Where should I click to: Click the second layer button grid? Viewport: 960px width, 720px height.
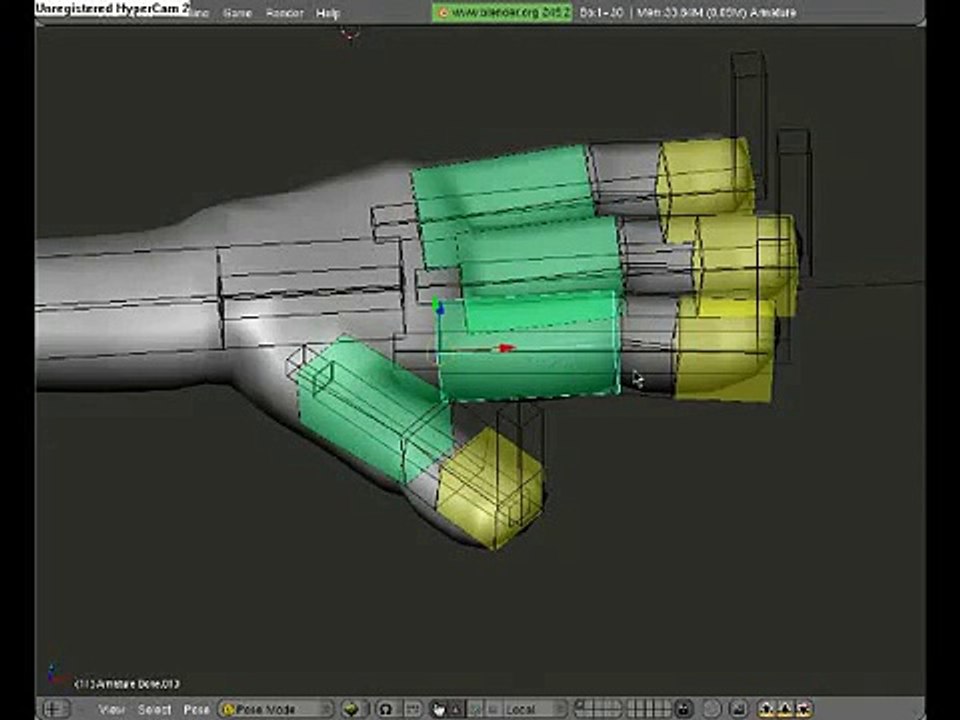(650, 709)
